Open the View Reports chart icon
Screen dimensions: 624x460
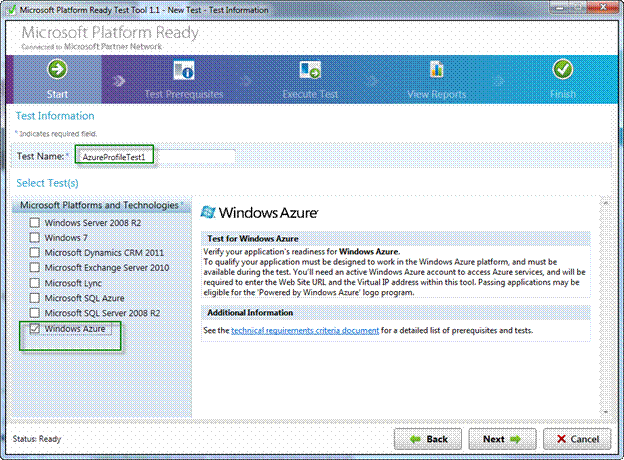point(437,70)
